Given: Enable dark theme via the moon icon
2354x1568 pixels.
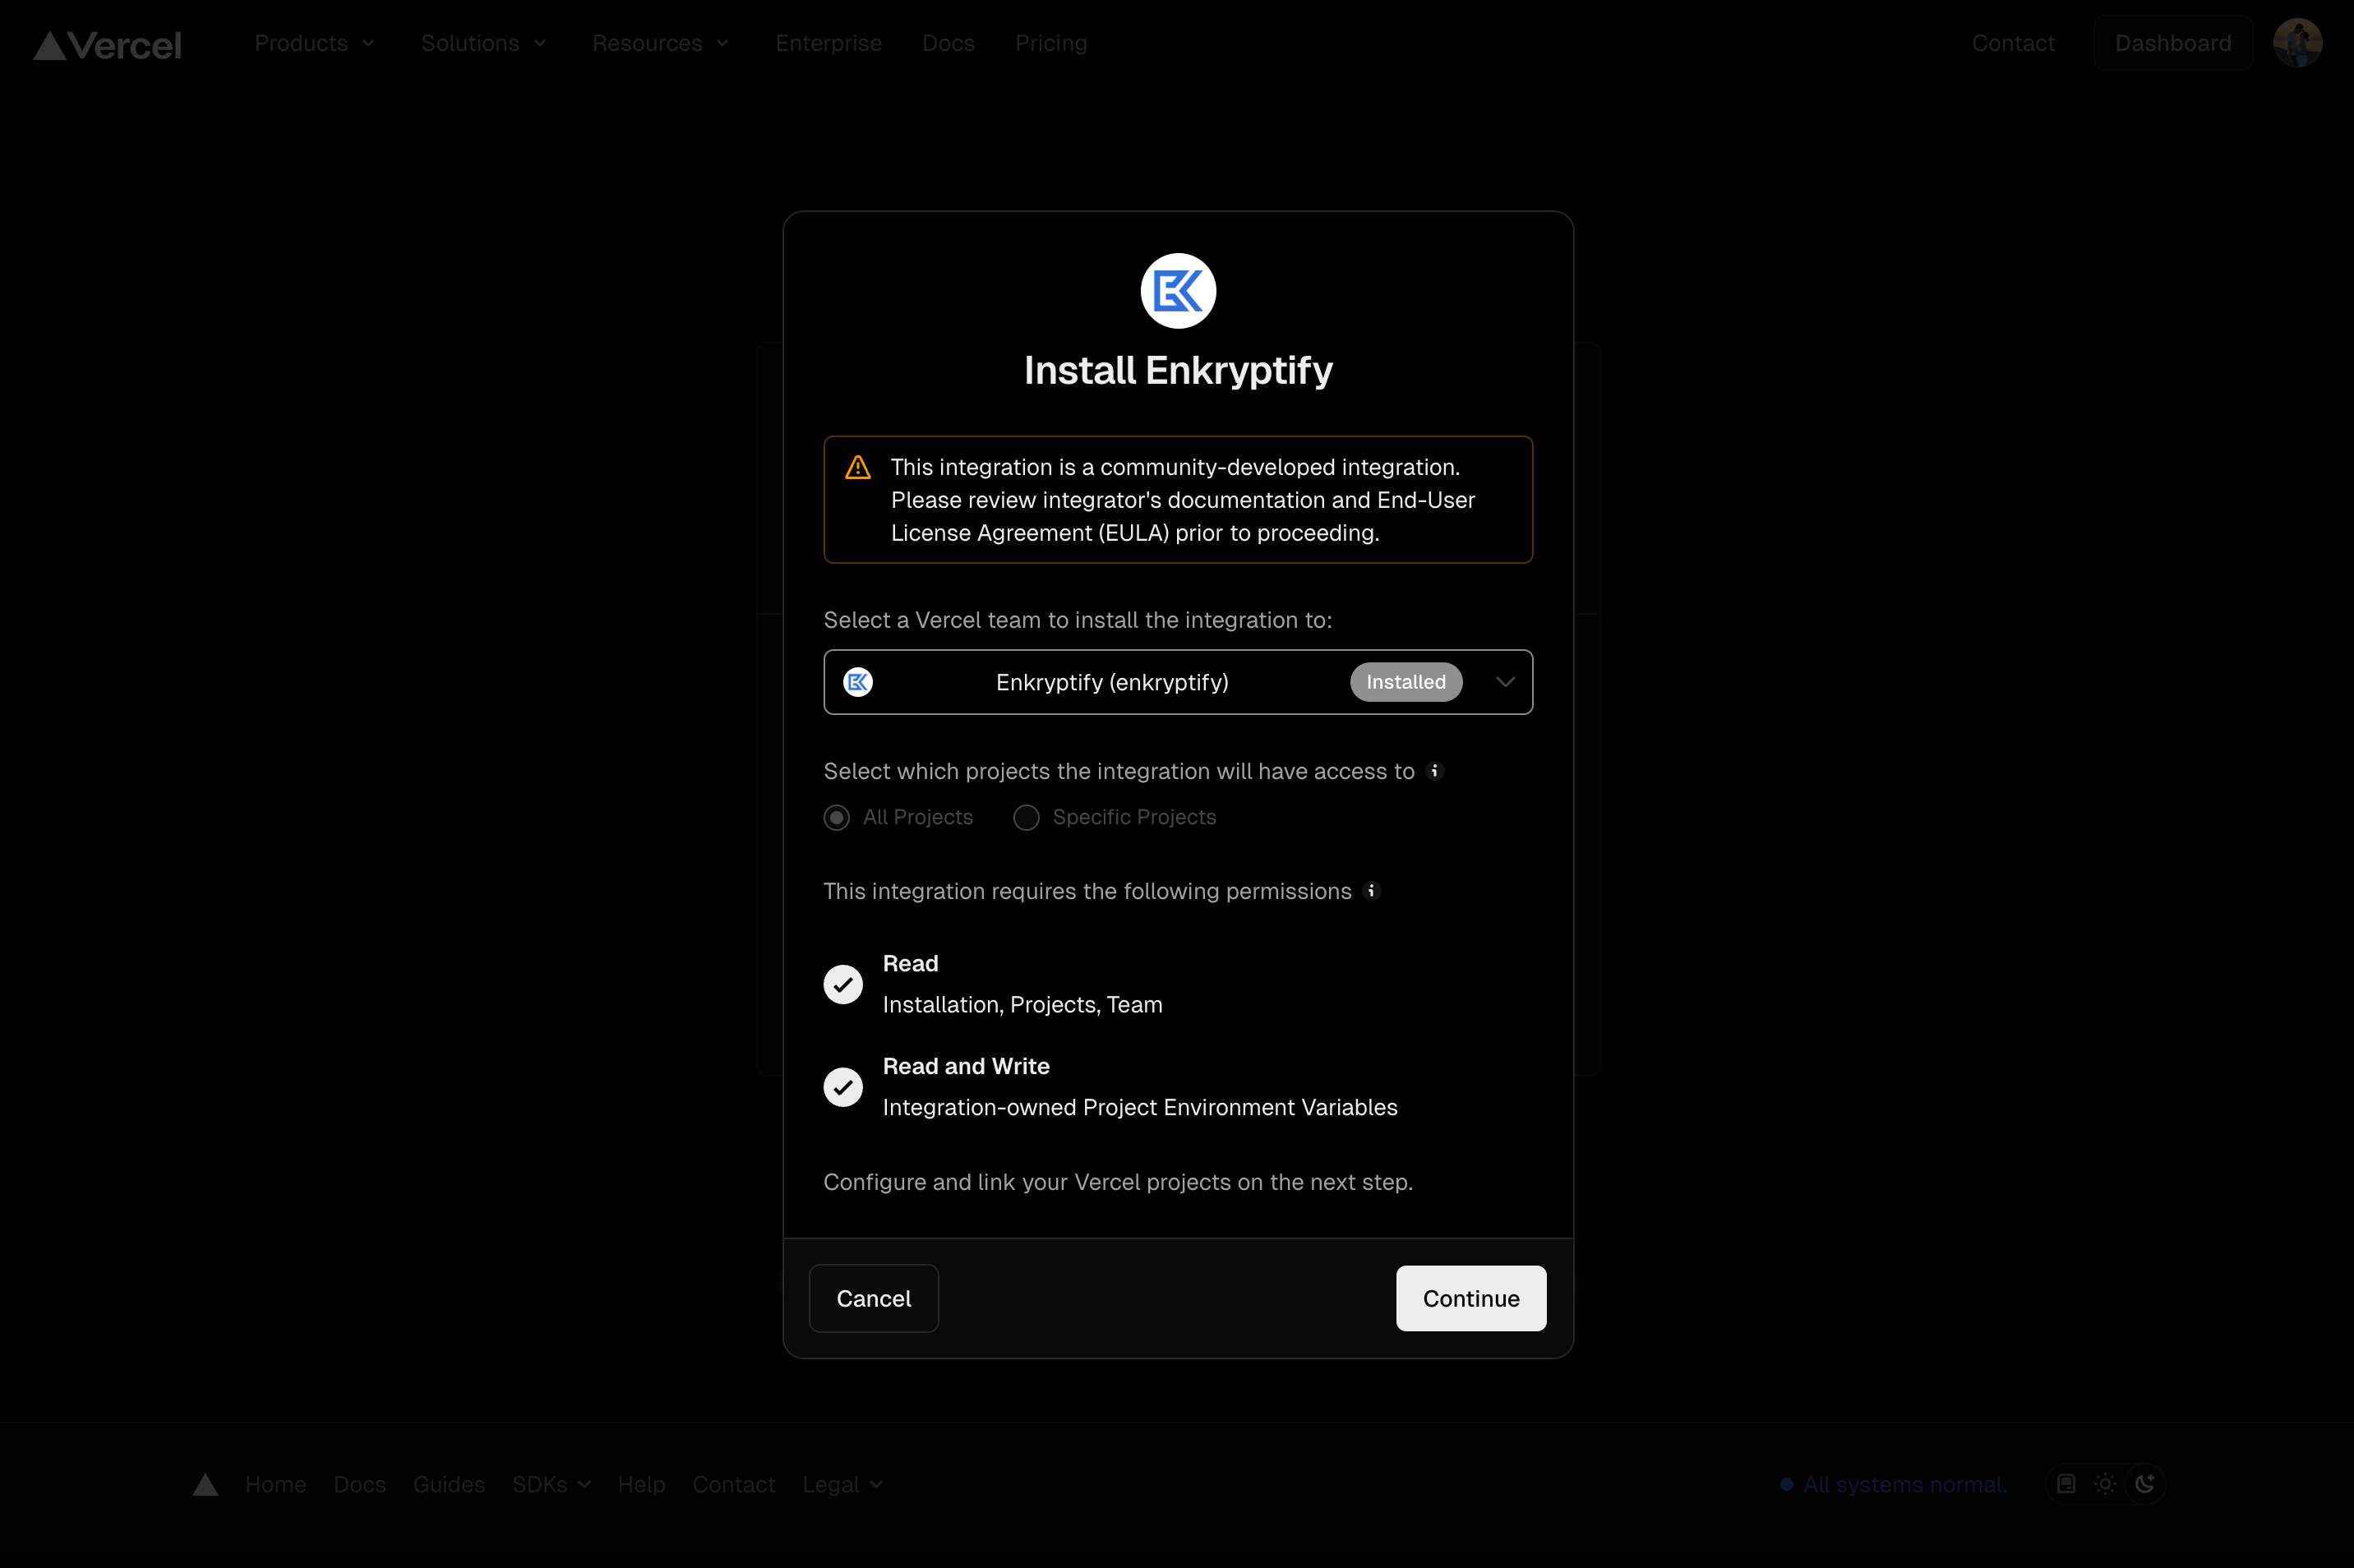Looking at the screenshot, I should (2145, 1484).
